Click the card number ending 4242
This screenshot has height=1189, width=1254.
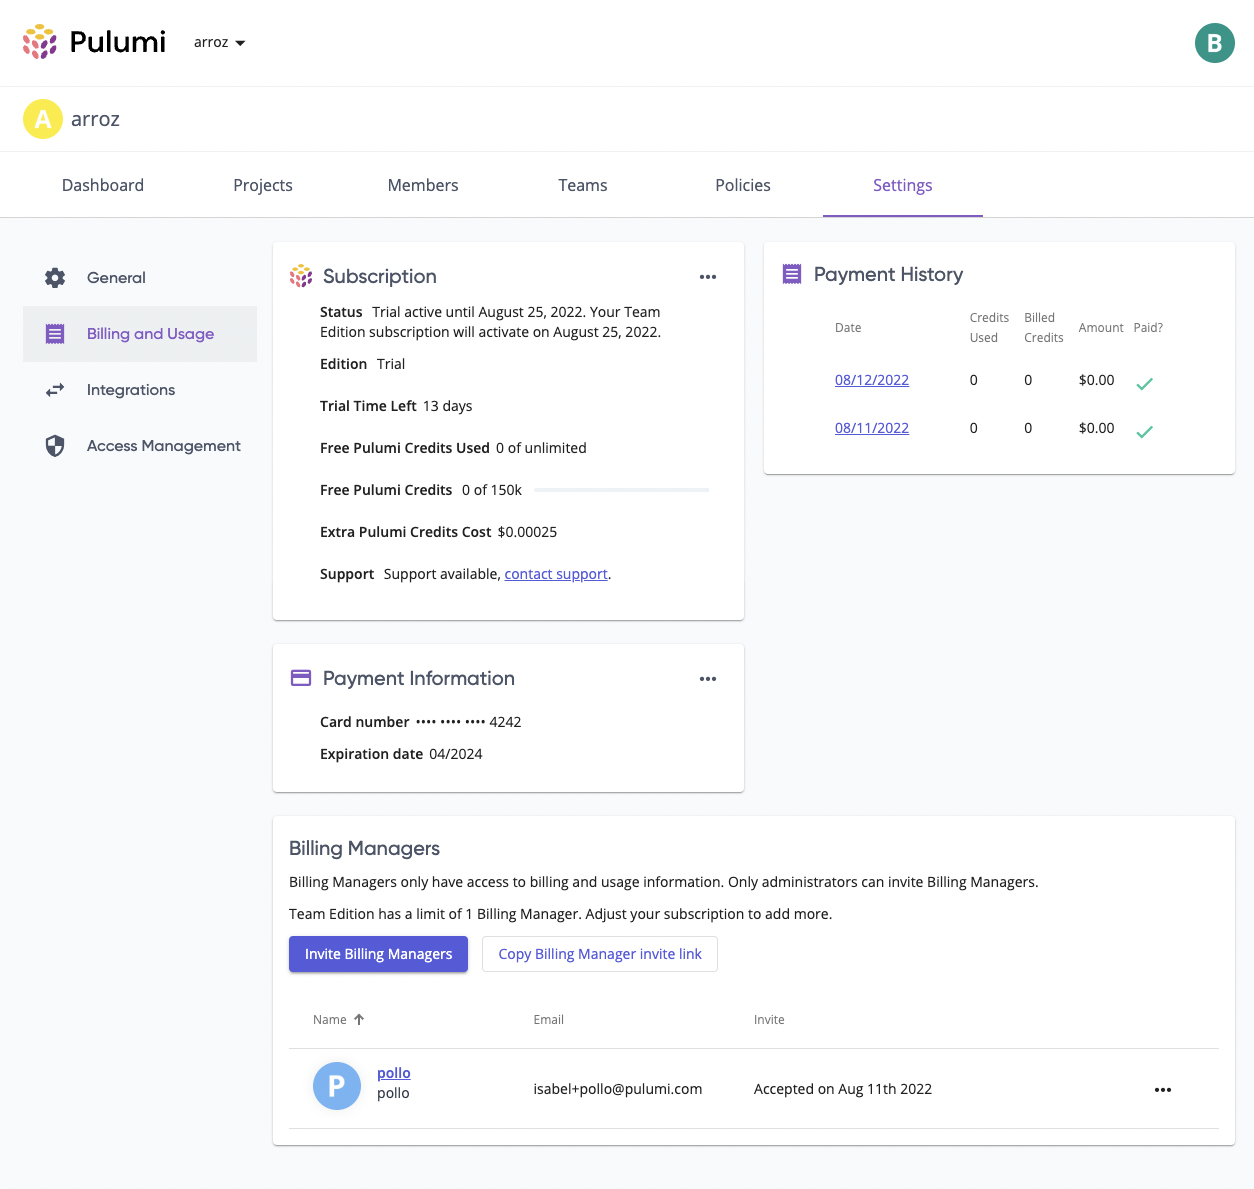pyautogui.click(x=468, y=722)
